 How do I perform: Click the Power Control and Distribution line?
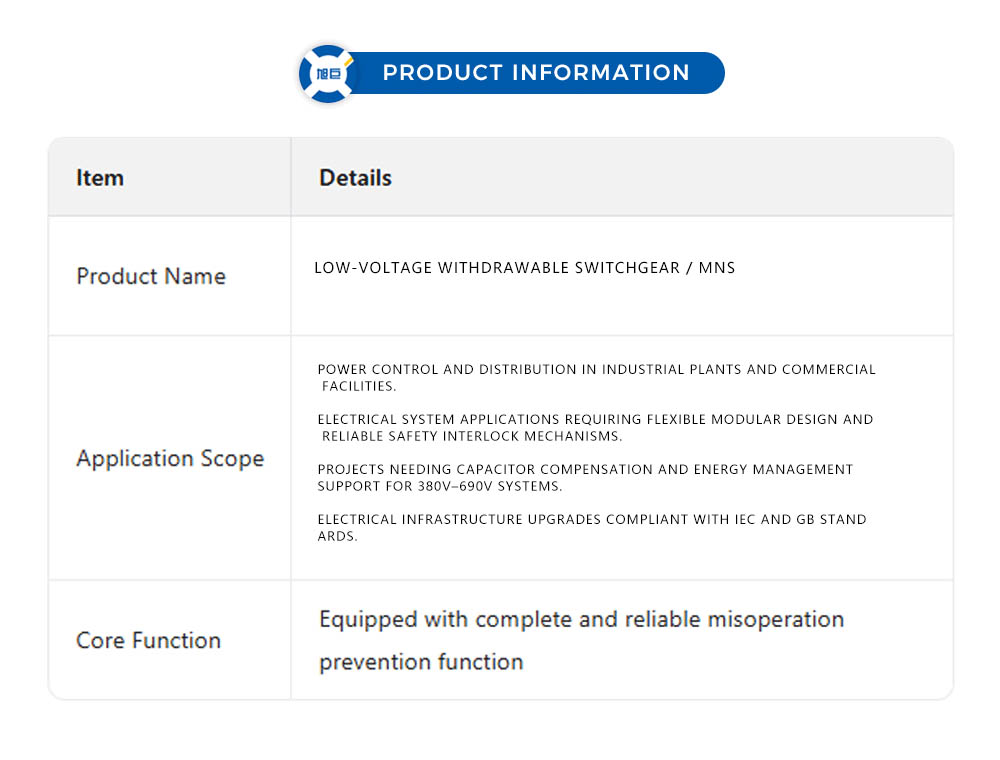tap(596, 370)
